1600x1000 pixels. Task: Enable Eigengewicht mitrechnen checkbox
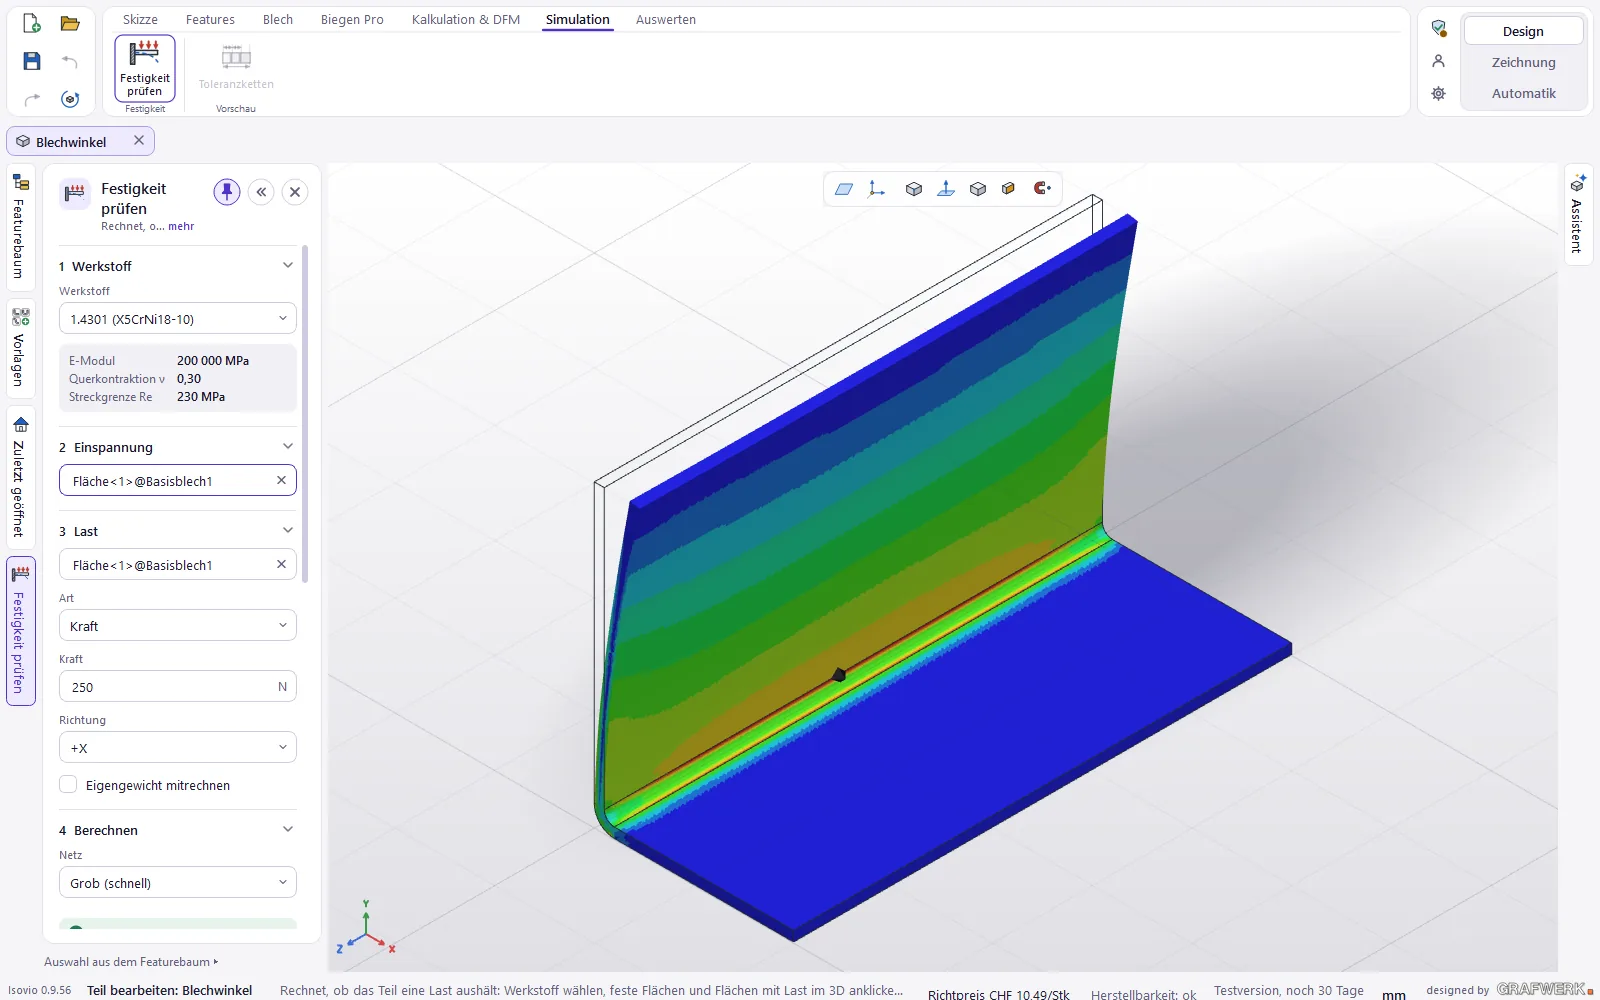point(68,785)
